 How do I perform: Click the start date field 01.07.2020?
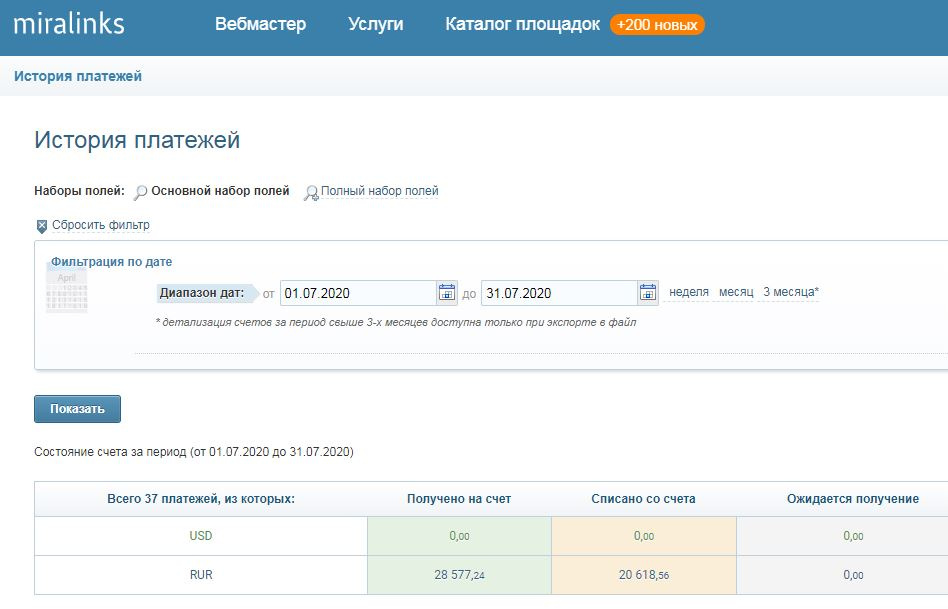(358, 293)
